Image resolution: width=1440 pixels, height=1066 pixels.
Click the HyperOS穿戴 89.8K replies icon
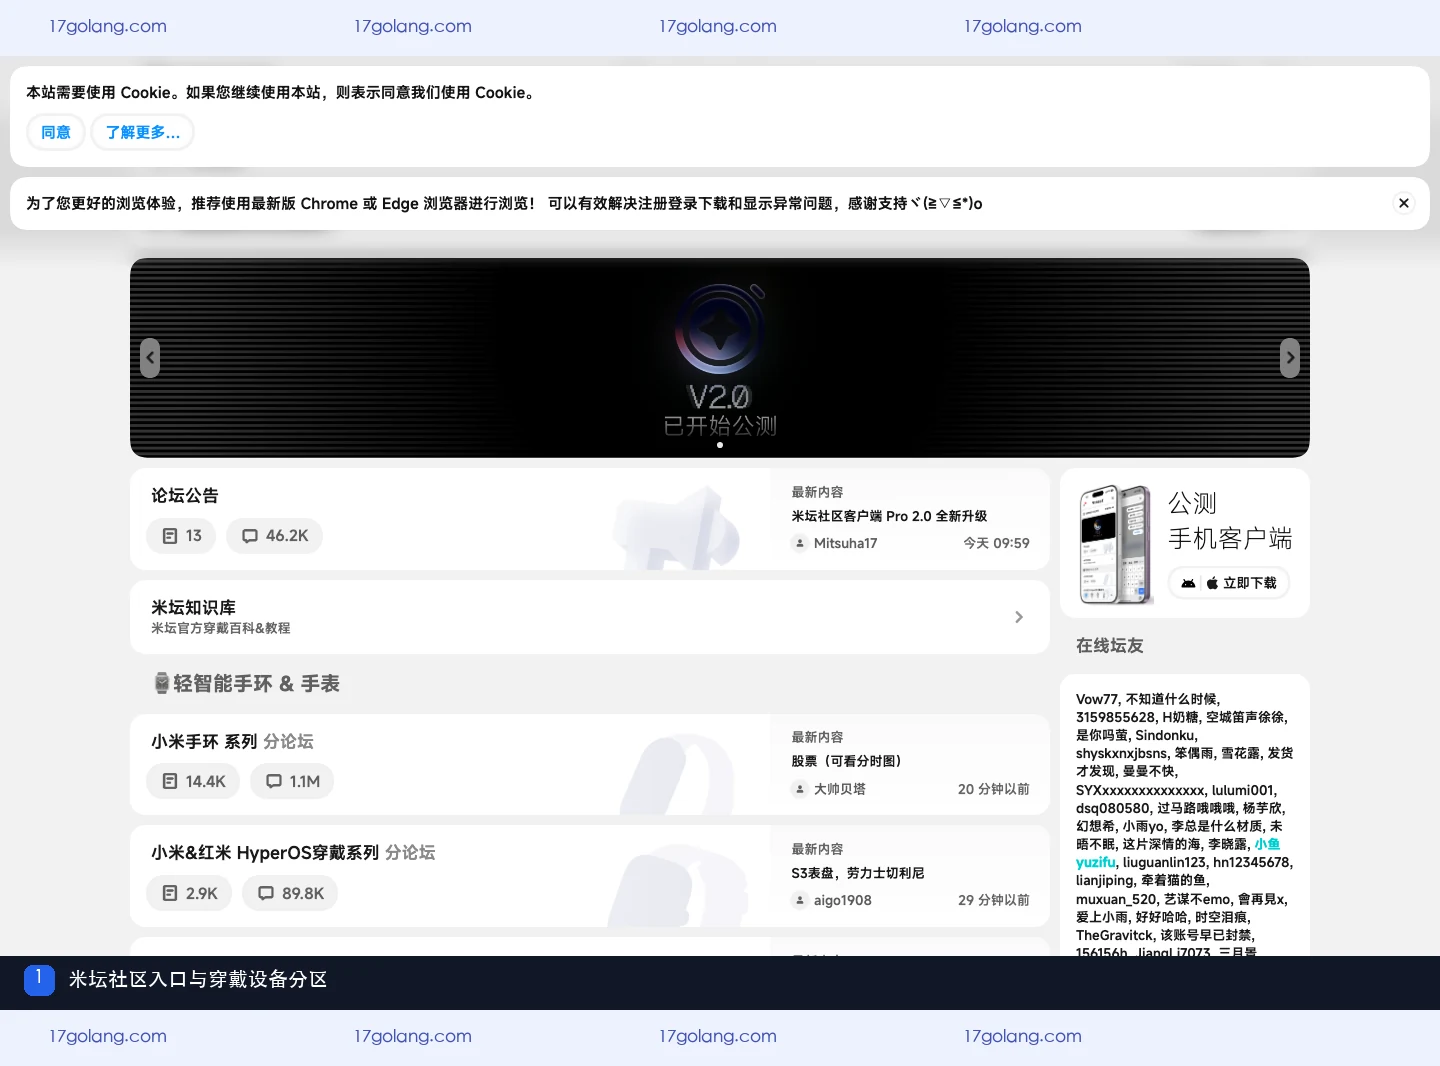[266, 893]
